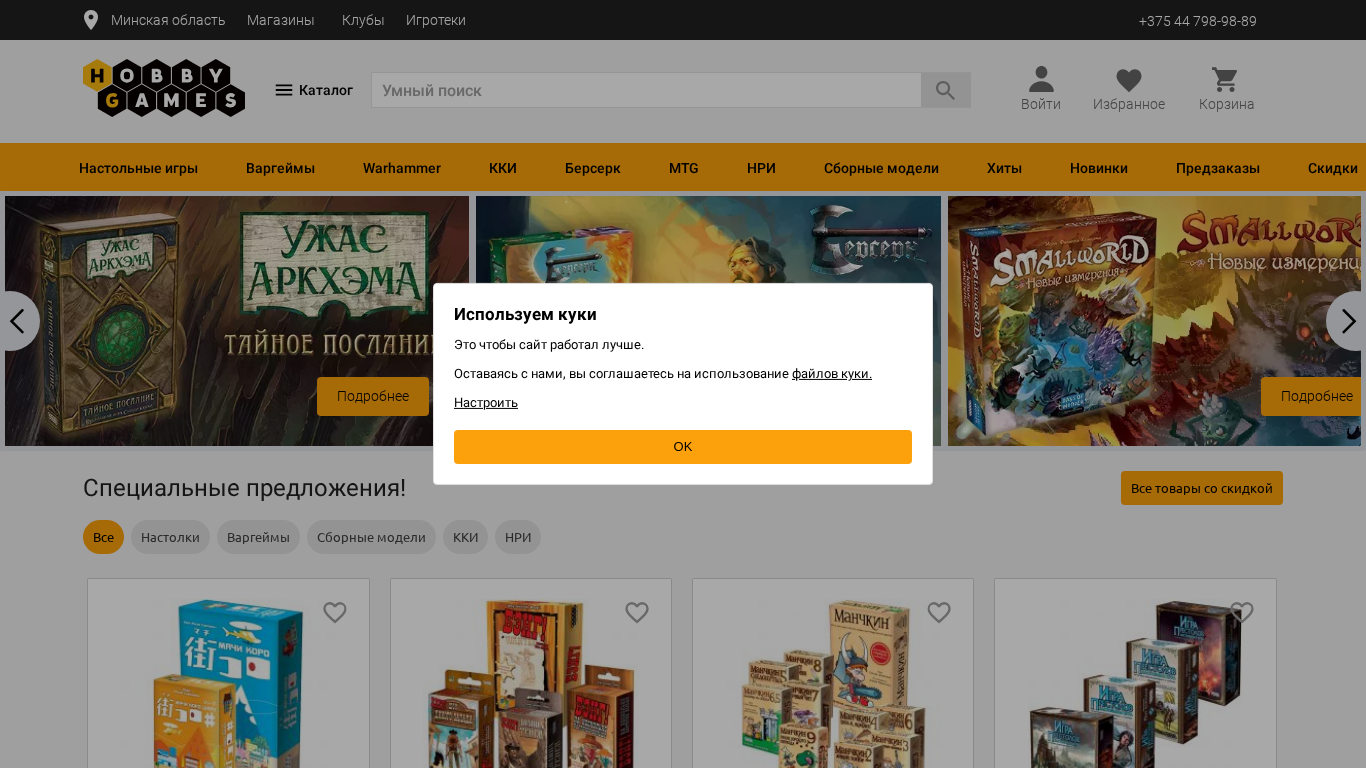
Task: Click the Умный поиск search field
Action: click(645, 90)
